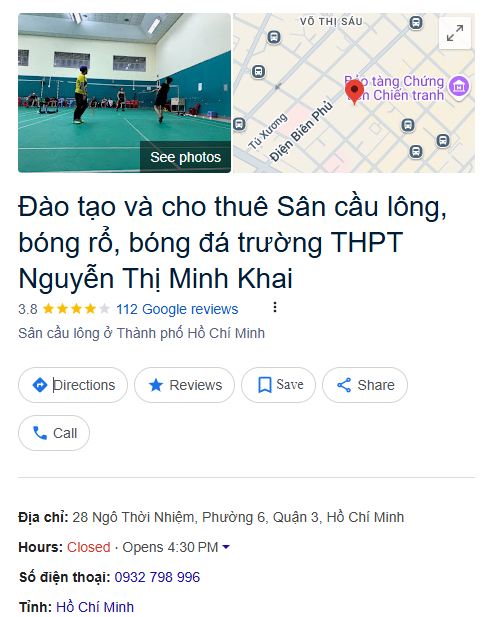Image resolution: width=496 pixels, height=617 pixels.
Task: Call the badminton court
Action: pos(54,433)
